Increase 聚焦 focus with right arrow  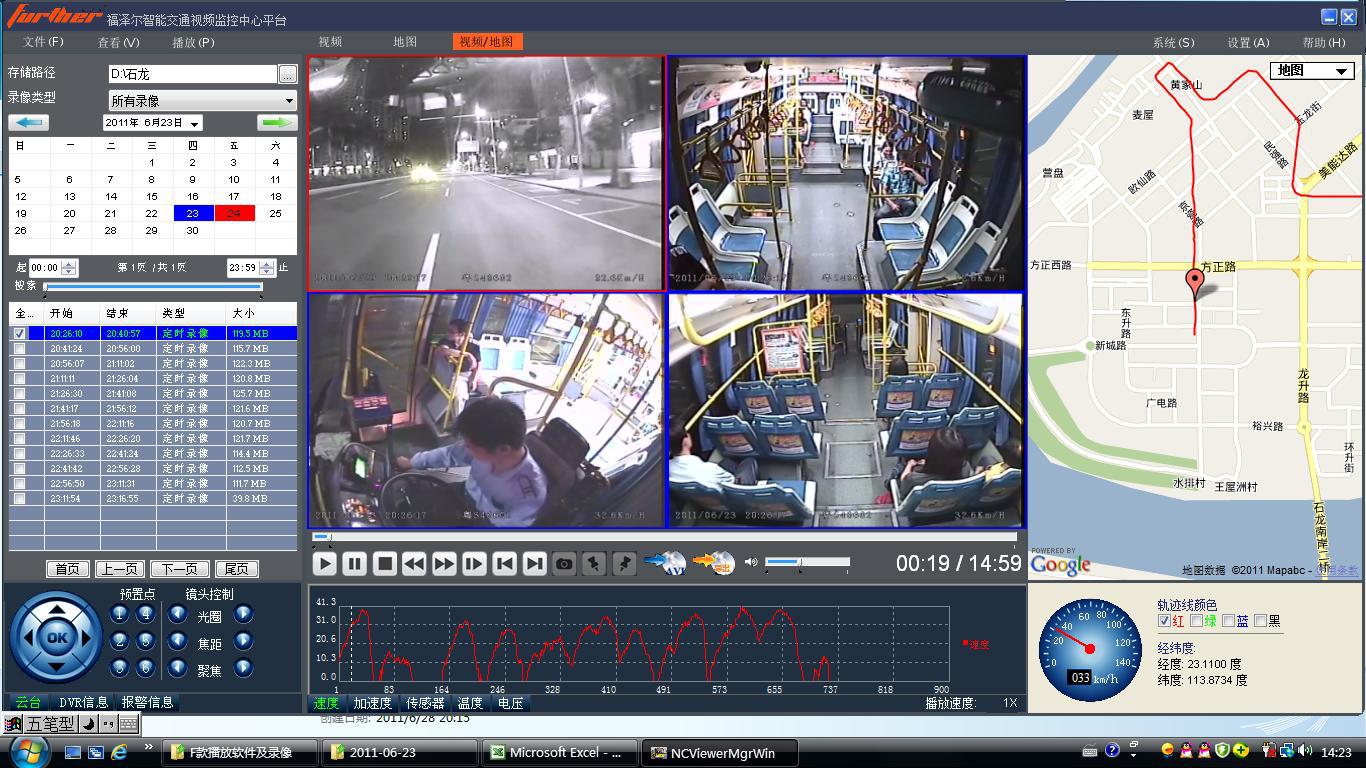point(243,668)
